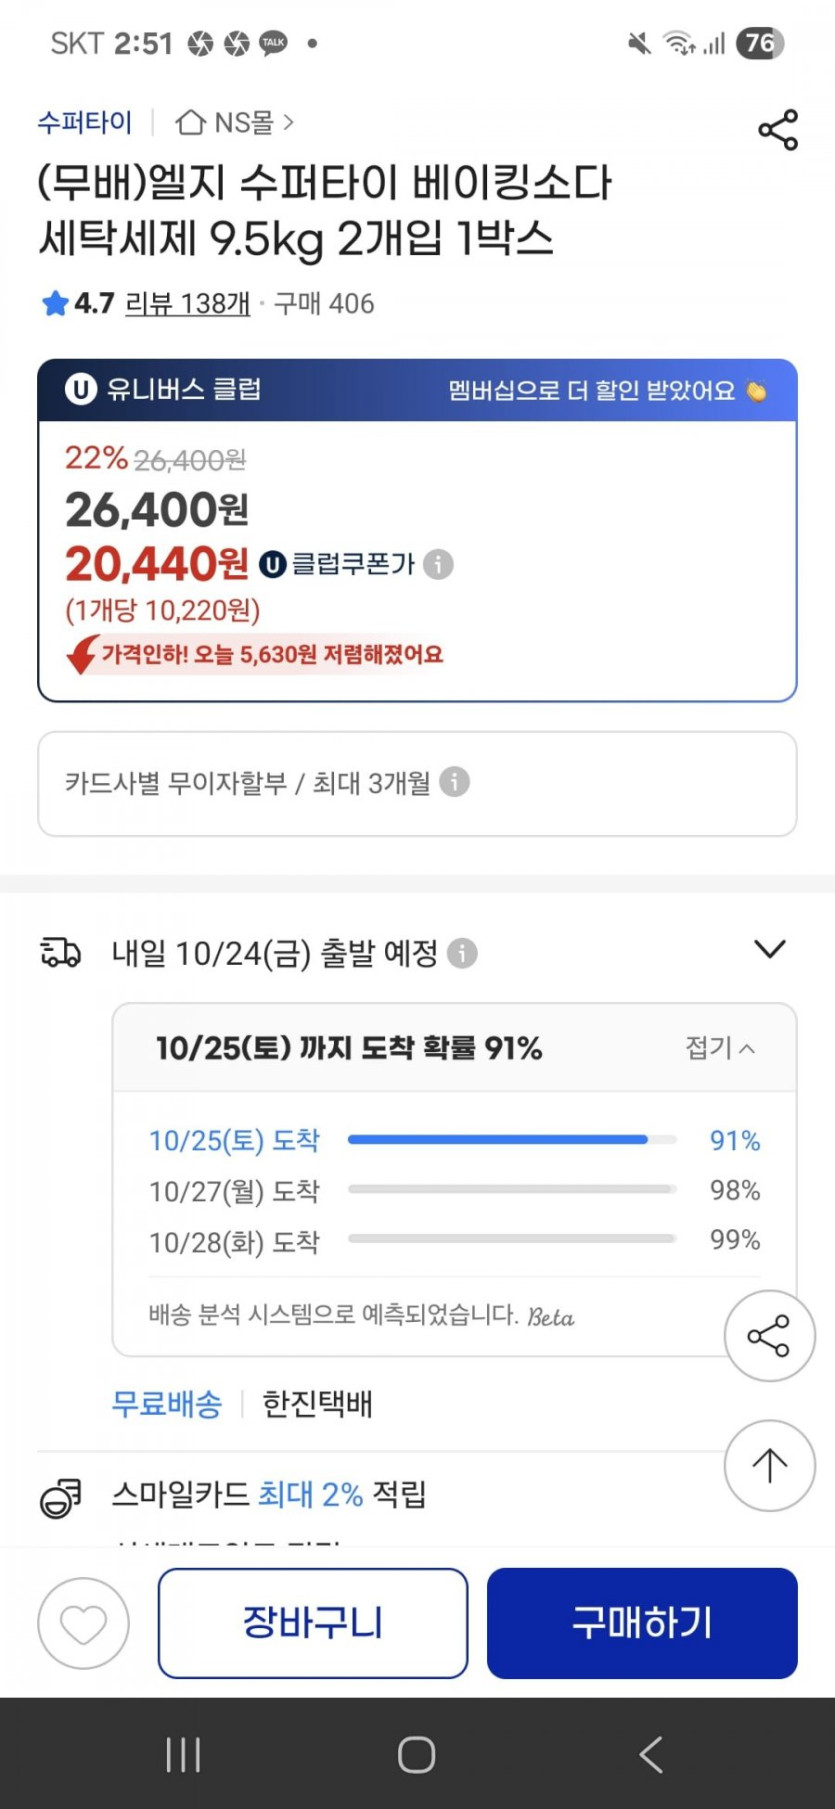This screenshot has height=1809, width=835.
Task: Open the 수퍼타이 brand link
Action: [x=84, y=123]
